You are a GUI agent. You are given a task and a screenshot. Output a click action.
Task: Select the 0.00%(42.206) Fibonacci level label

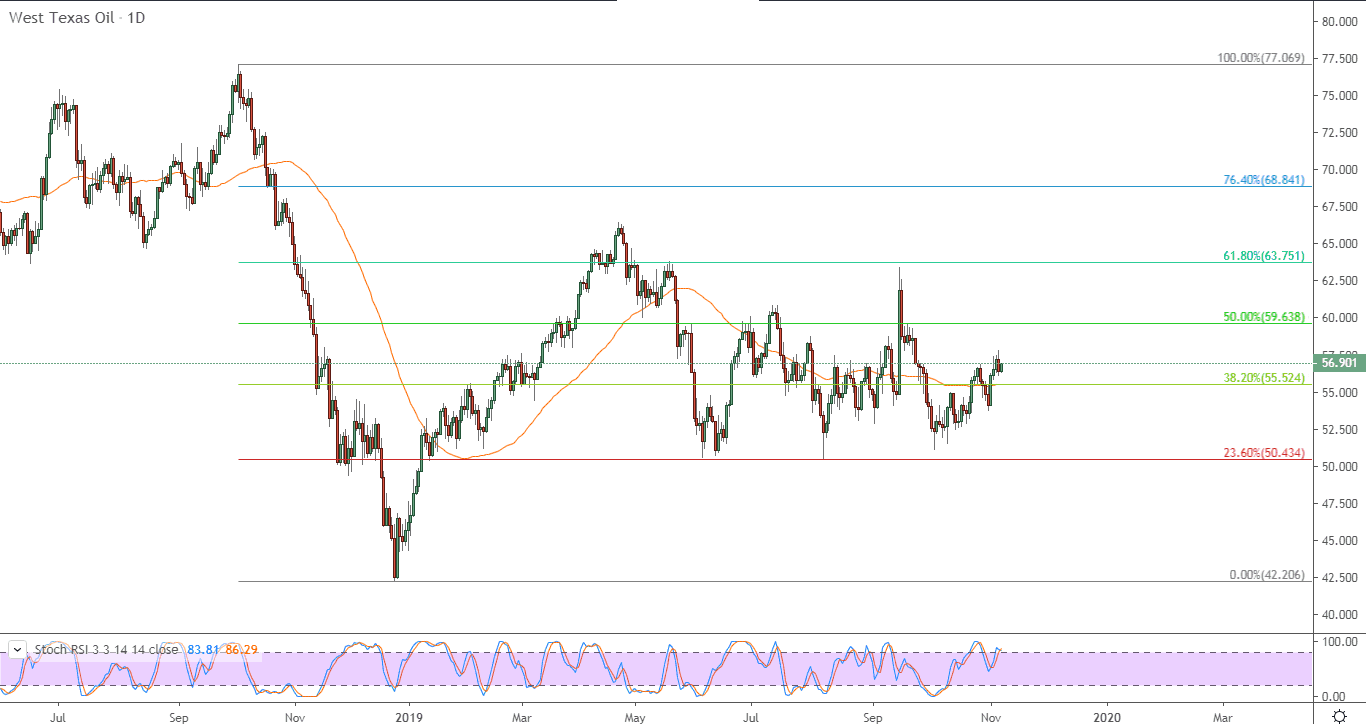coord(1267,575)
